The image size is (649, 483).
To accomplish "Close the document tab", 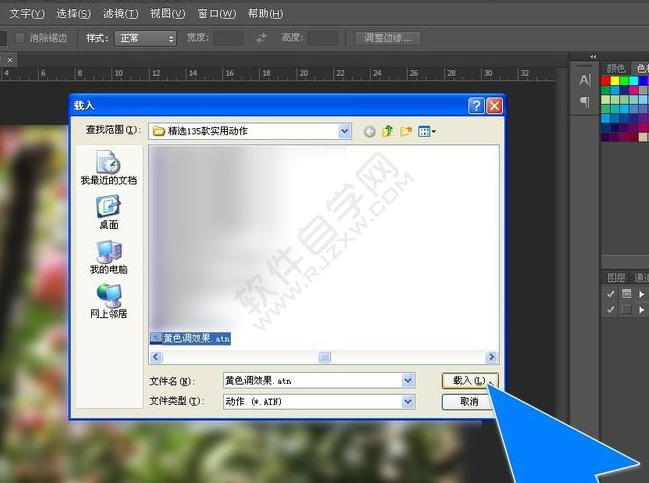I will coord(10,60).
